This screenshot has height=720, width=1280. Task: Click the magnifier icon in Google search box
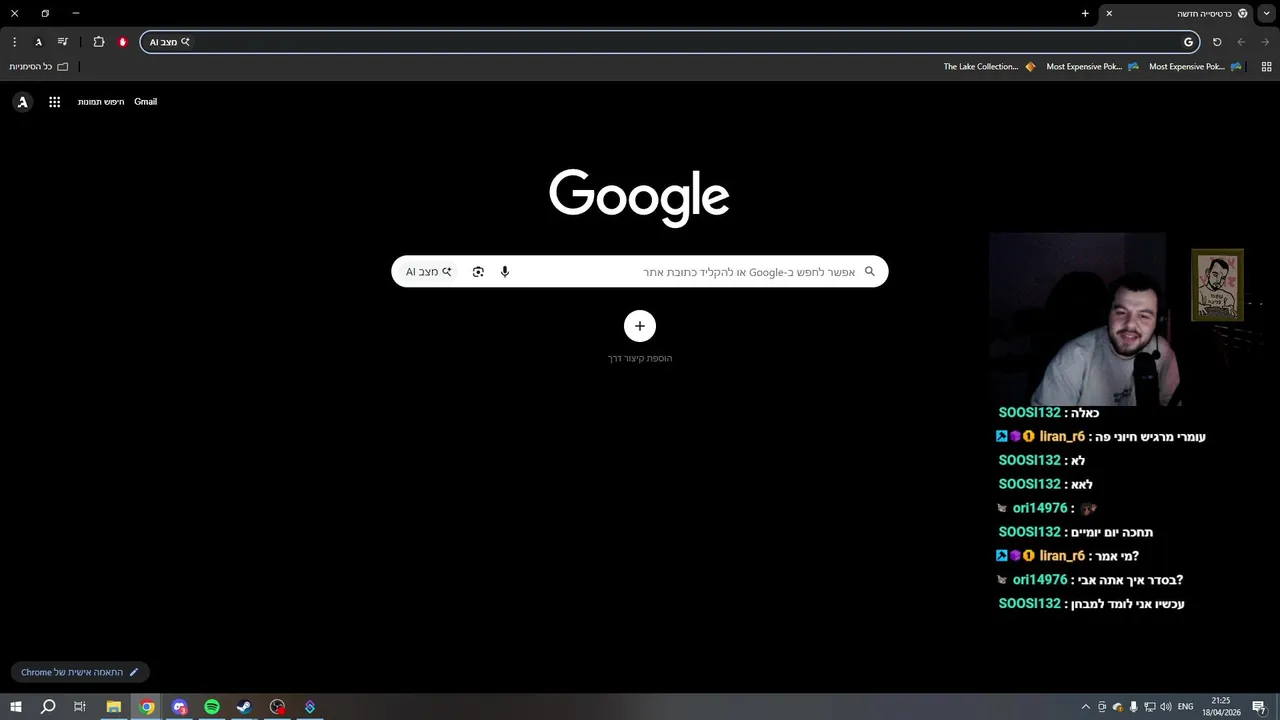[x=870, y=272]
